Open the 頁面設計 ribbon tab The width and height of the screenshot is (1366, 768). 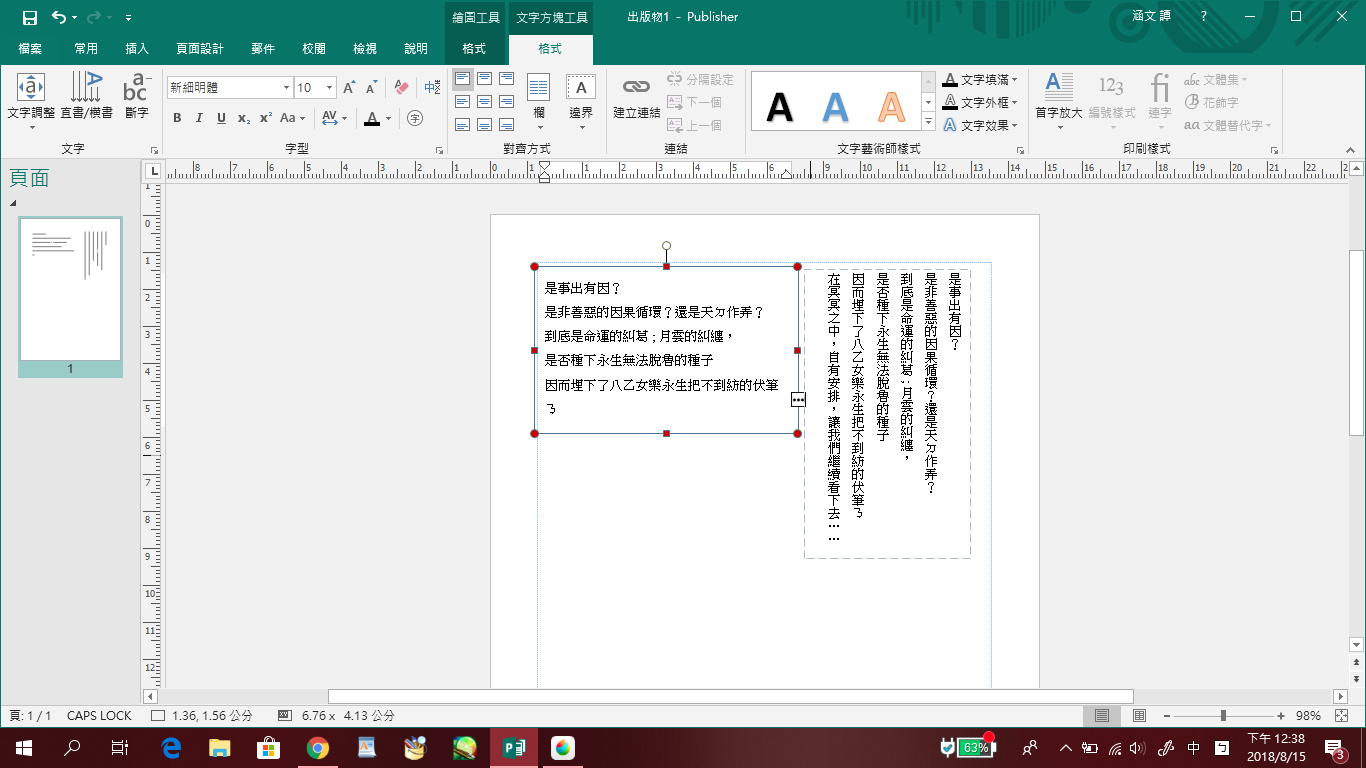tap(200, 49)
